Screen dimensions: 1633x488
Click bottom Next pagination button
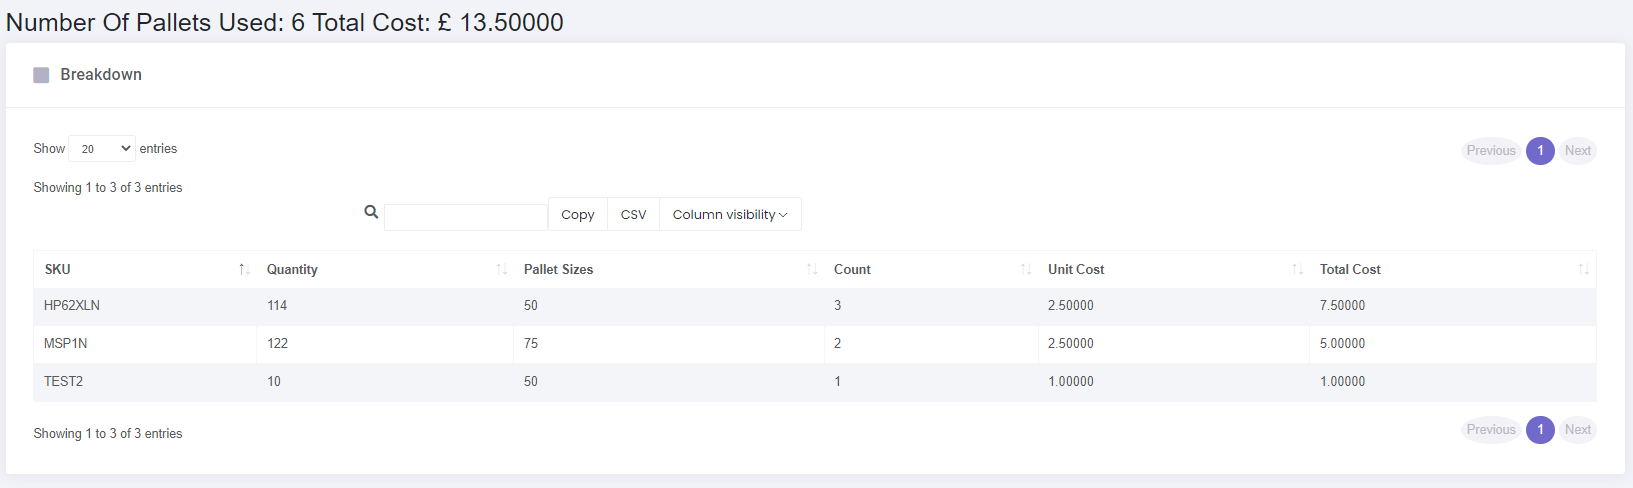click(x=1578, y=430)
